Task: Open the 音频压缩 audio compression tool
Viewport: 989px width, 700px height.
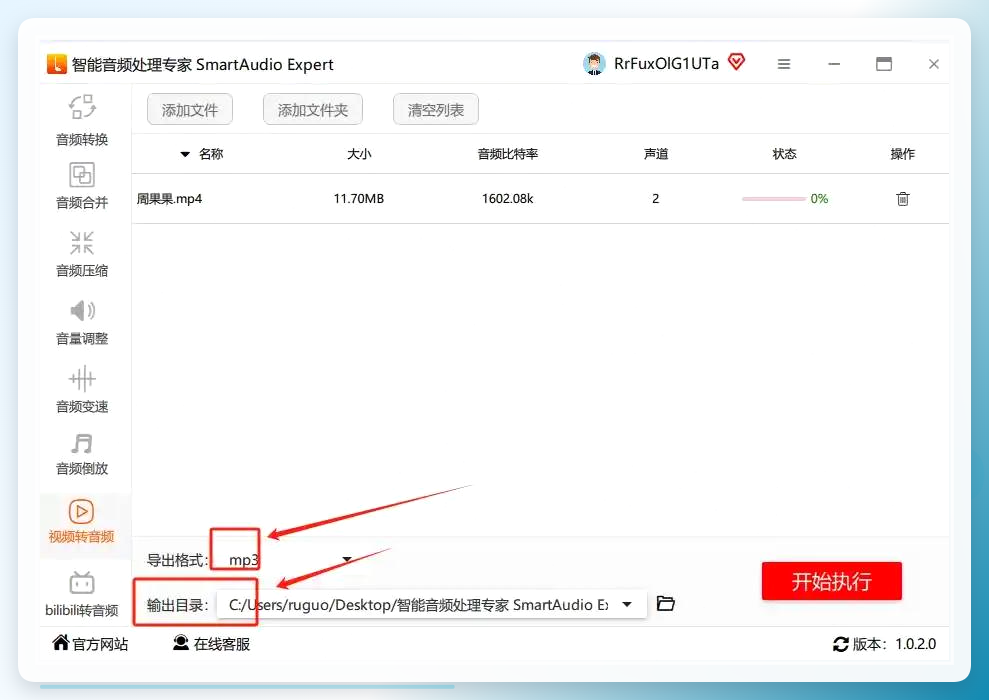Action: pos(82,254)
